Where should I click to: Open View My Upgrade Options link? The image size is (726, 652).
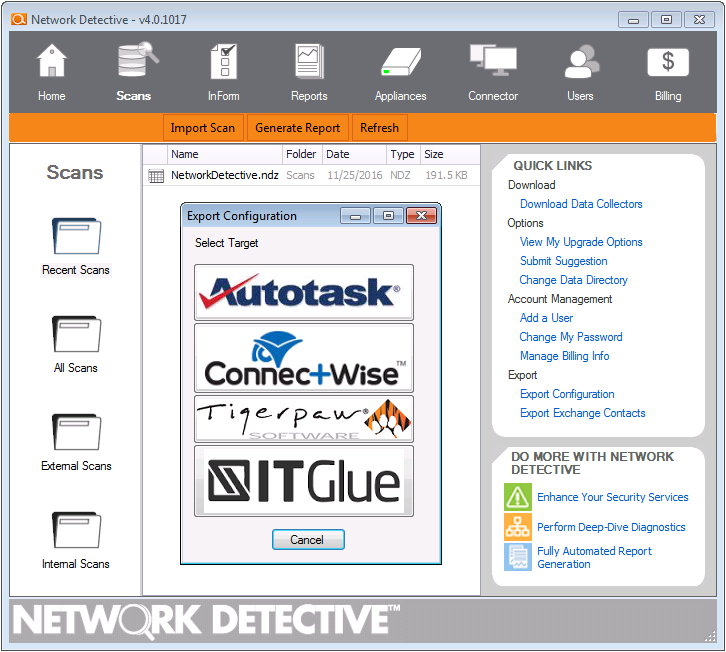[x=581, y=242]
